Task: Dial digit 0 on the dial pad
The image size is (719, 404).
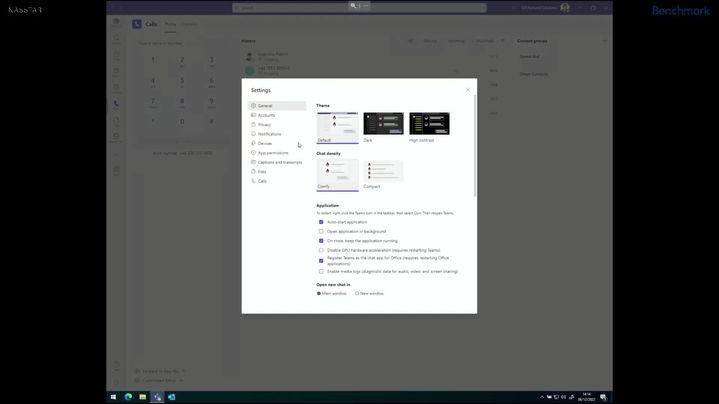Action: [182, 122]
